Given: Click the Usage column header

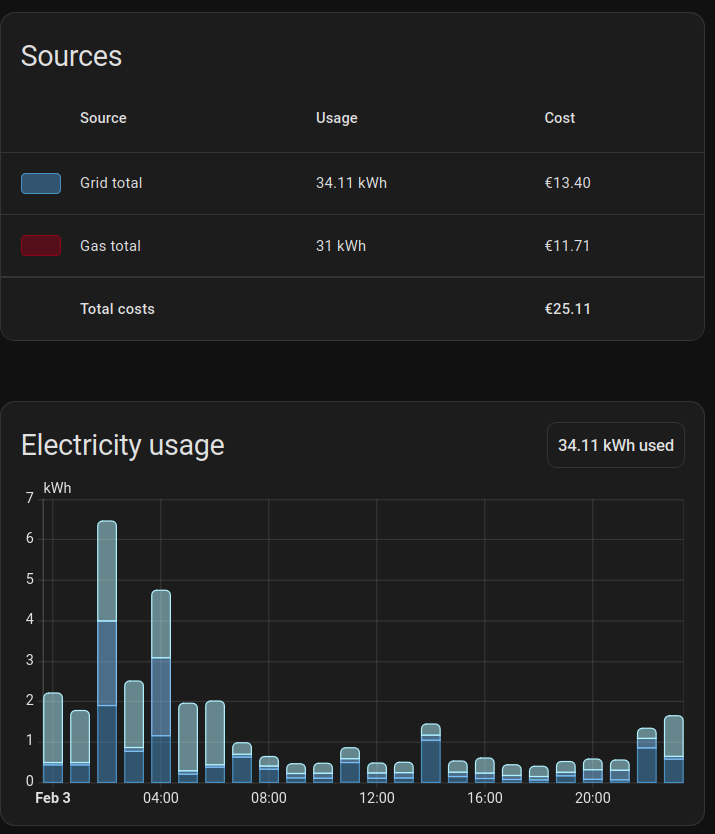Looking at the screenshot, I should [336, 118].
